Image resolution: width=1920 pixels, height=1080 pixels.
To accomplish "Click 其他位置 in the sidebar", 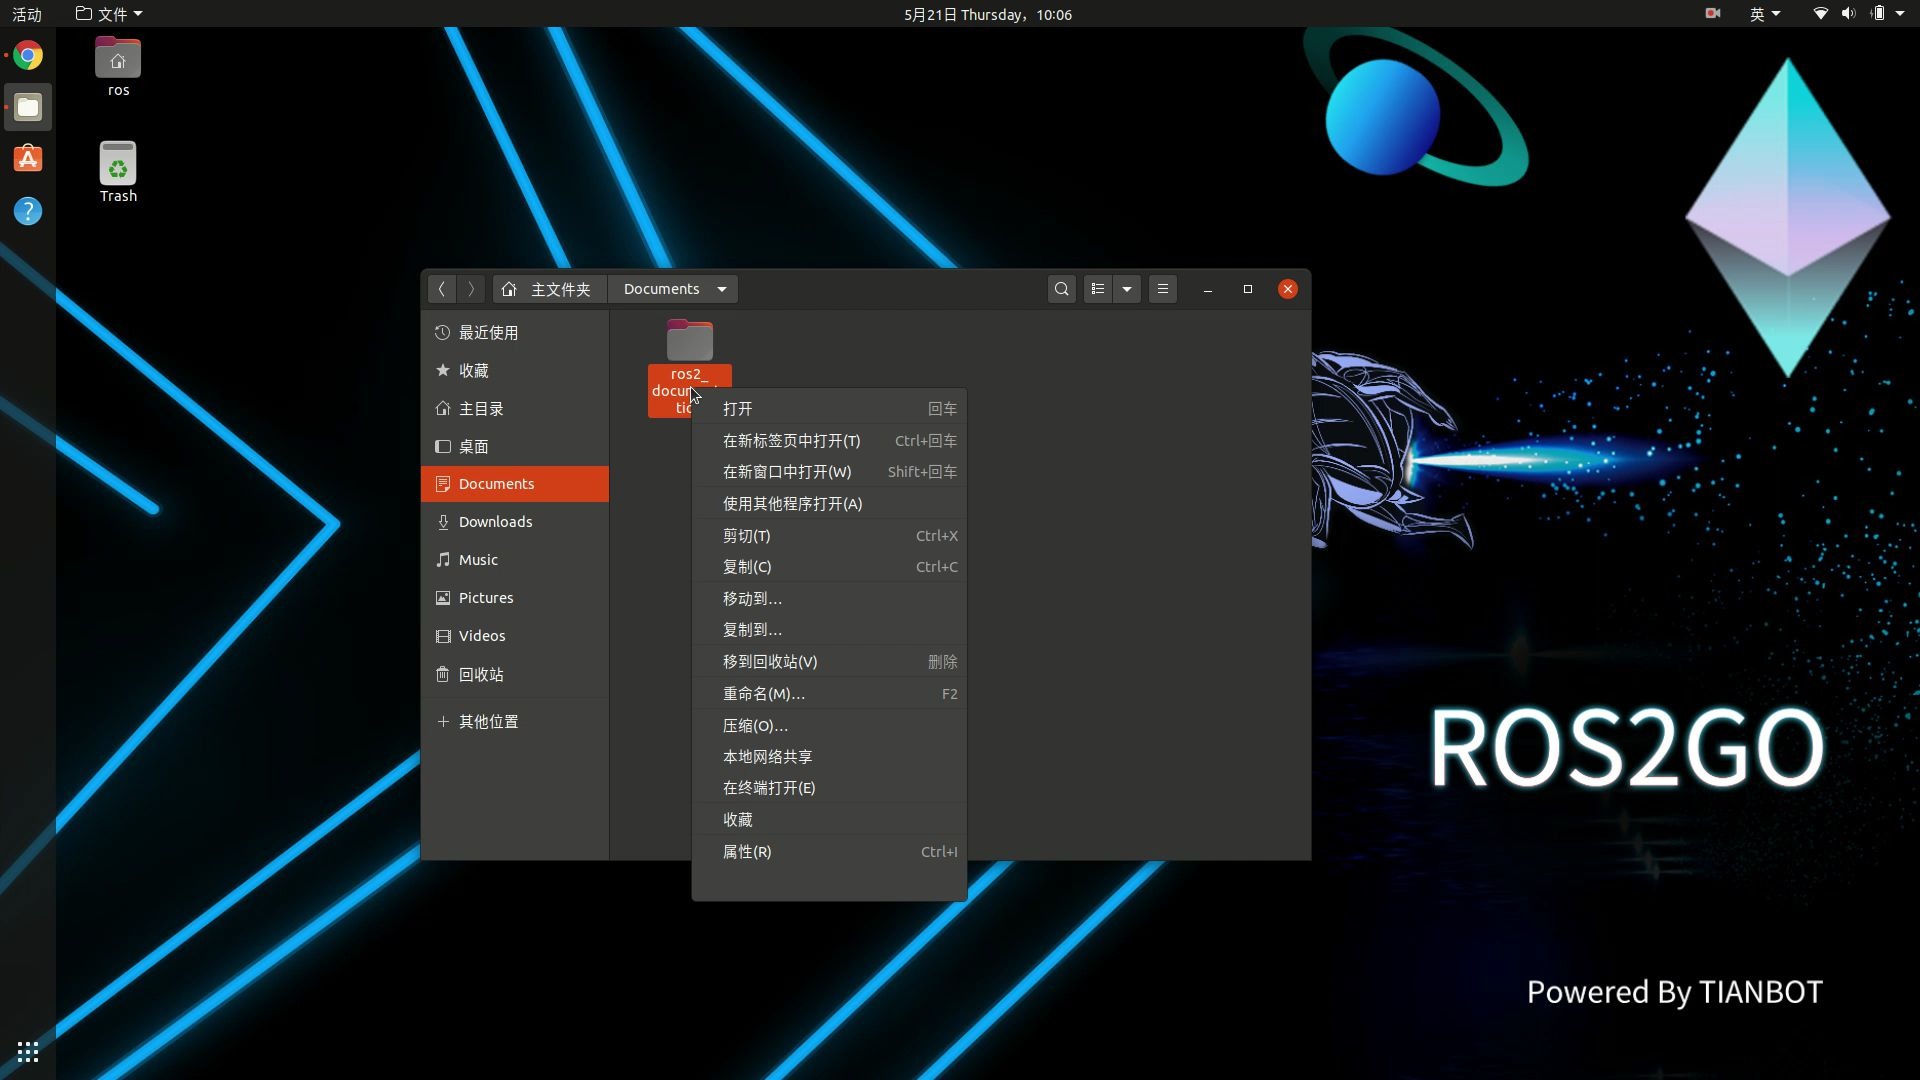I will [515, 721].
